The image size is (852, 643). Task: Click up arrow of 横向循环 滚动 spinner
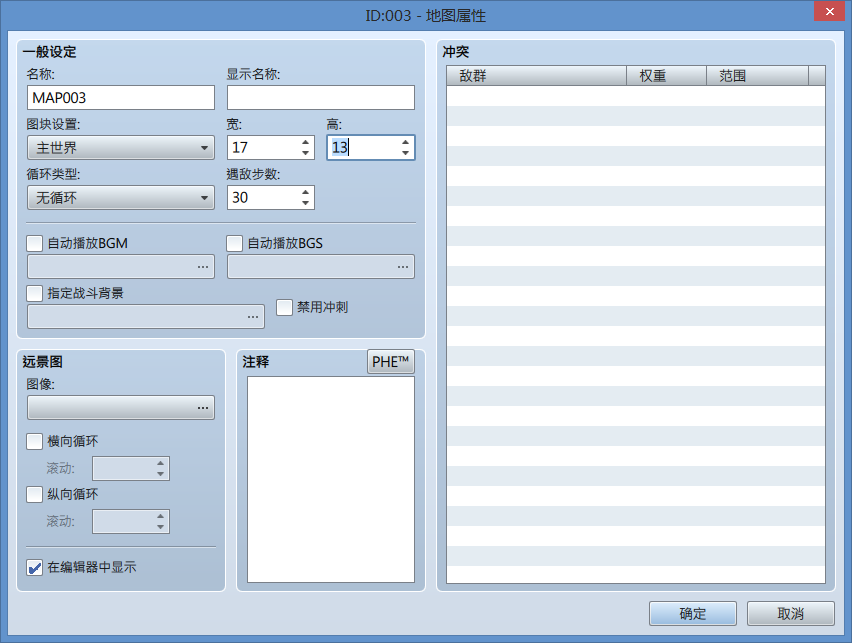point(160,464)
